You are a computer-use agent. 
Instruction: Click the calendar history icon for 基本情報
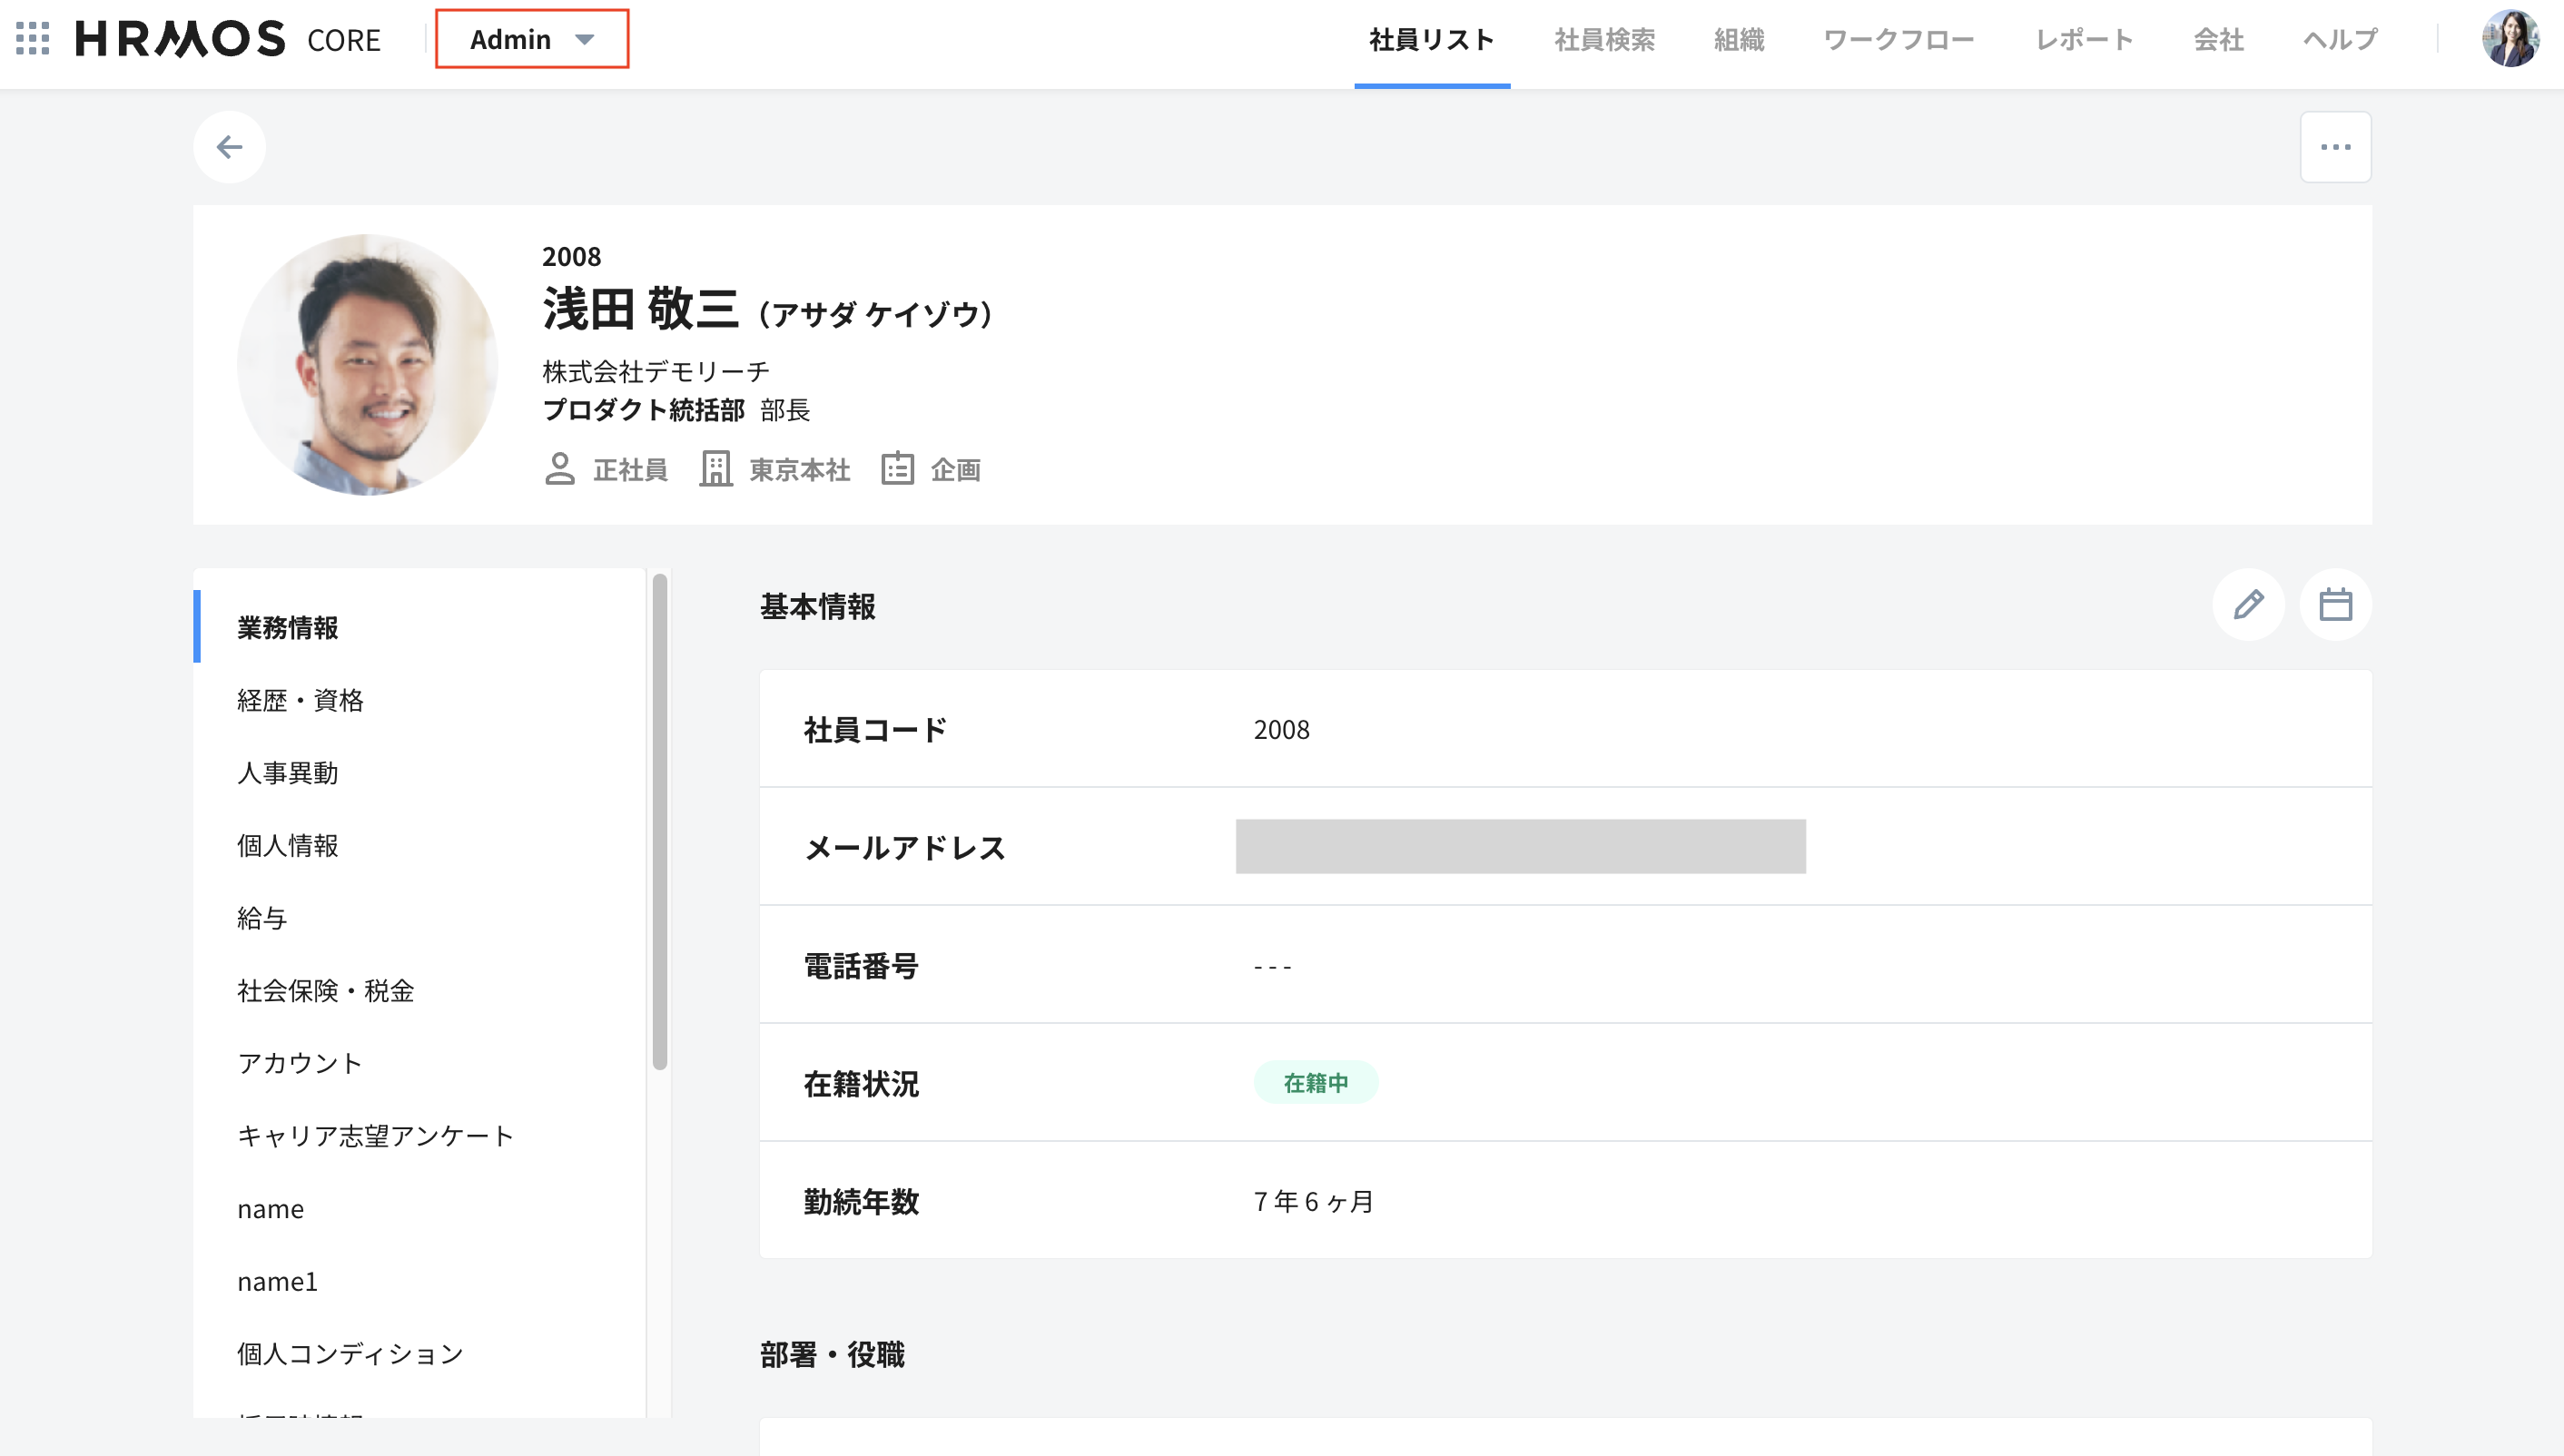pos(2335,605)
